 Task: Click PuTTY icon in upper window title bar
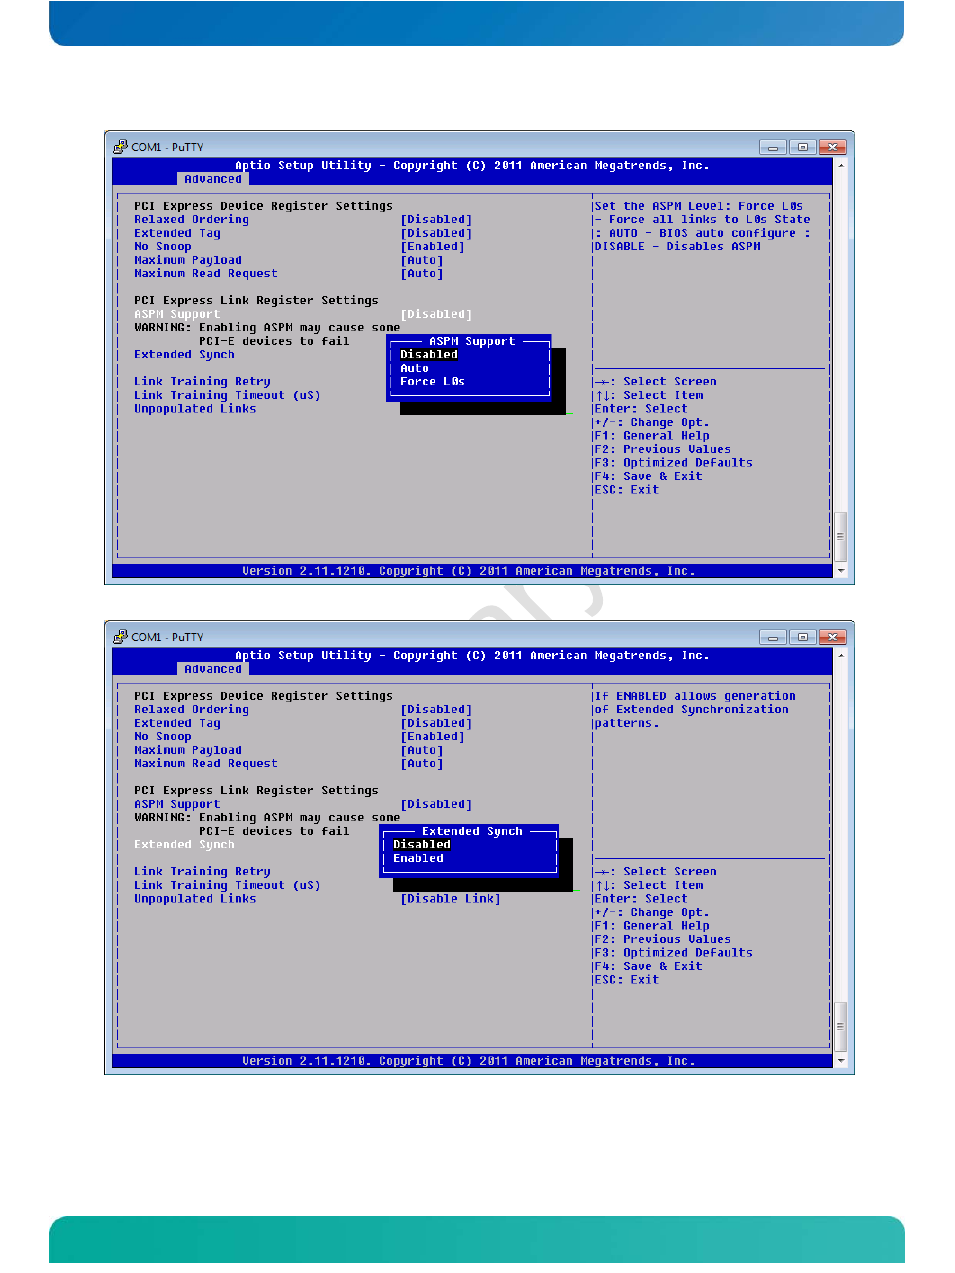tap(120, 147)
